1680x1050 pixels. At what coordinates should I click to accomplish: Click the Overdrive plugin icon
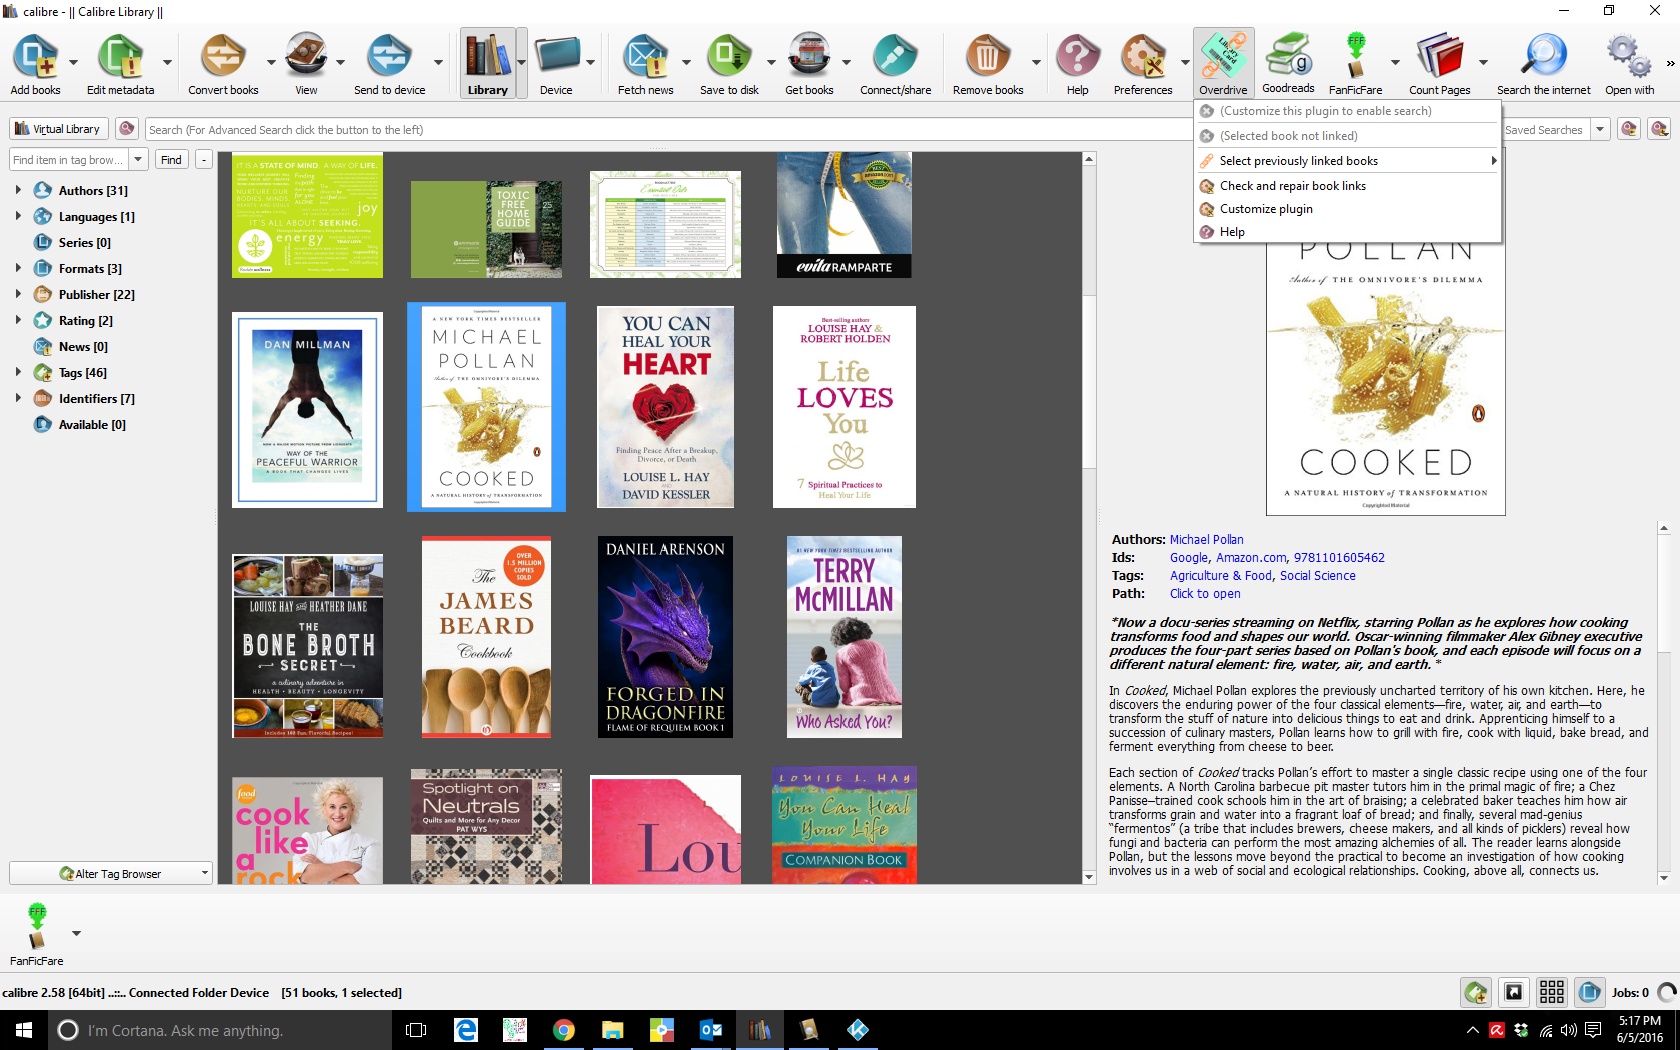click(x=1223, y=56)
